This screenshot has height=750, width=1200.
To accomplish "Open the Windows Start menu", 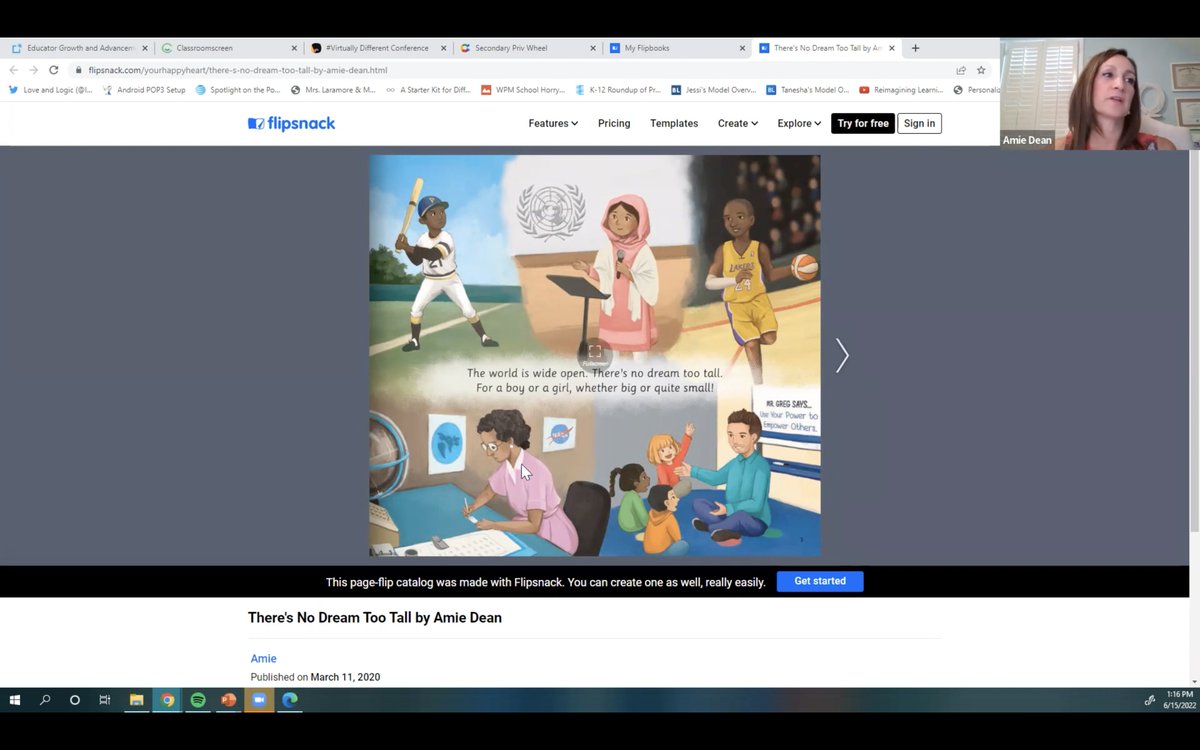I will click(14, 700).
